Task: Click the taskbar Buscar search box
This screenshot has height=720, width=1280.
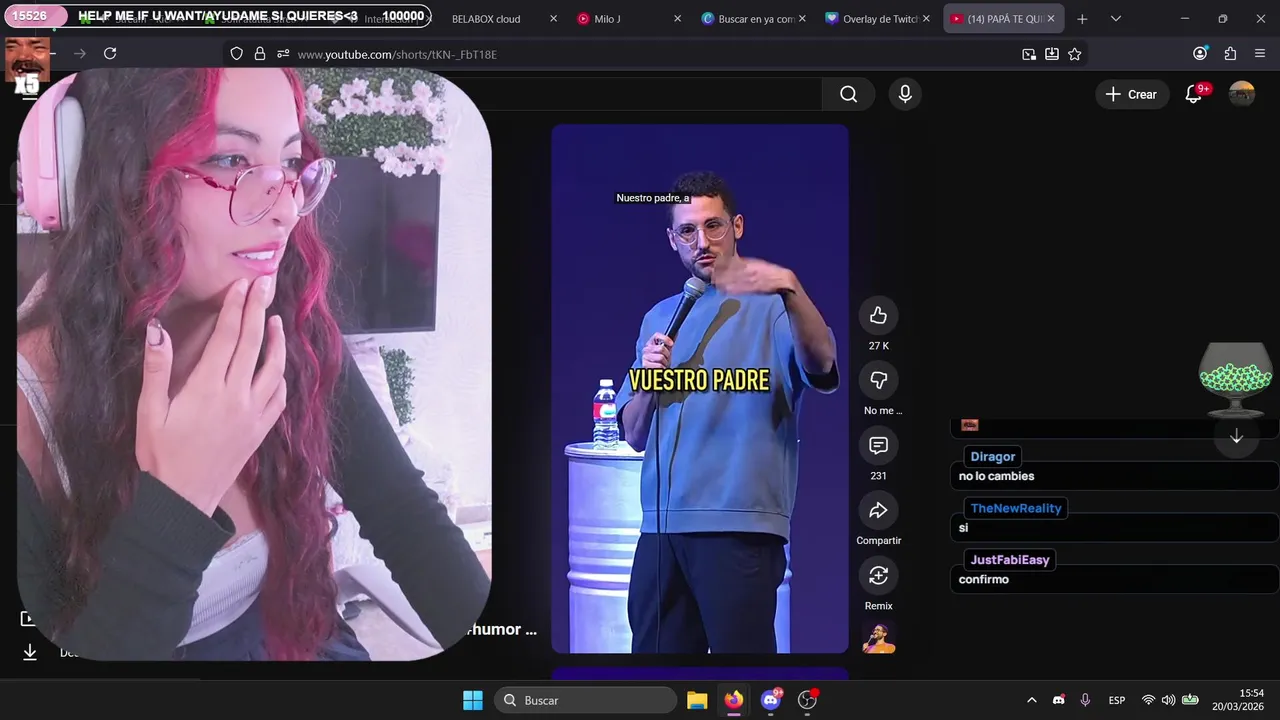Action: point(586,700)
